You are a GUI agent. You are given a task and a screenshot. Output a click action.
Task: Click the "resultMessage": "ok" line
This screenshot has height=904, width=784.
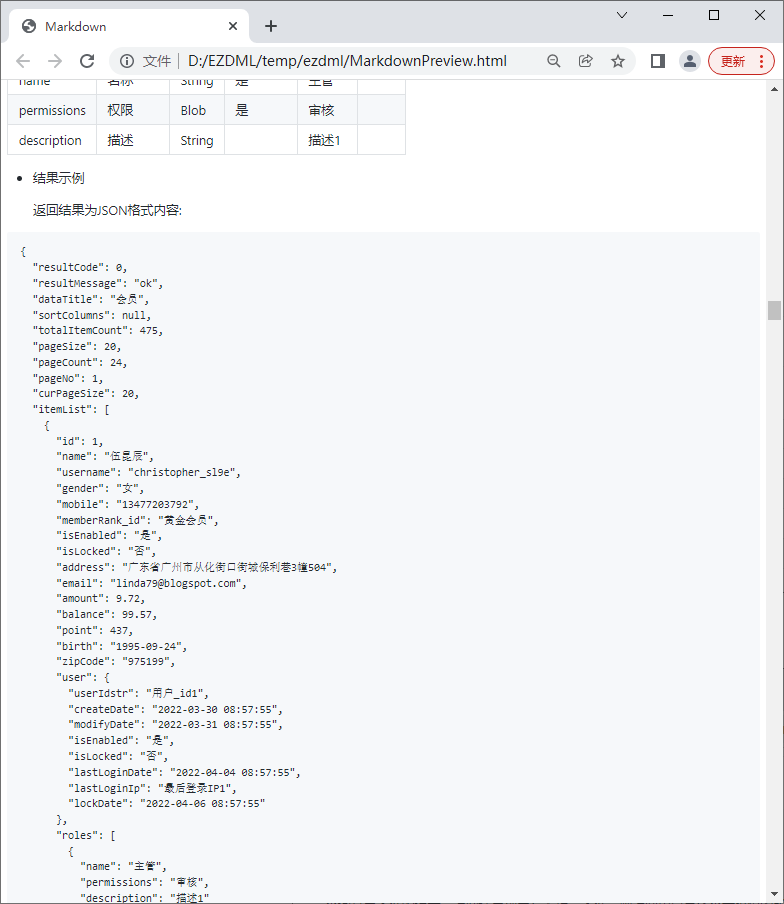click(98, 284)
